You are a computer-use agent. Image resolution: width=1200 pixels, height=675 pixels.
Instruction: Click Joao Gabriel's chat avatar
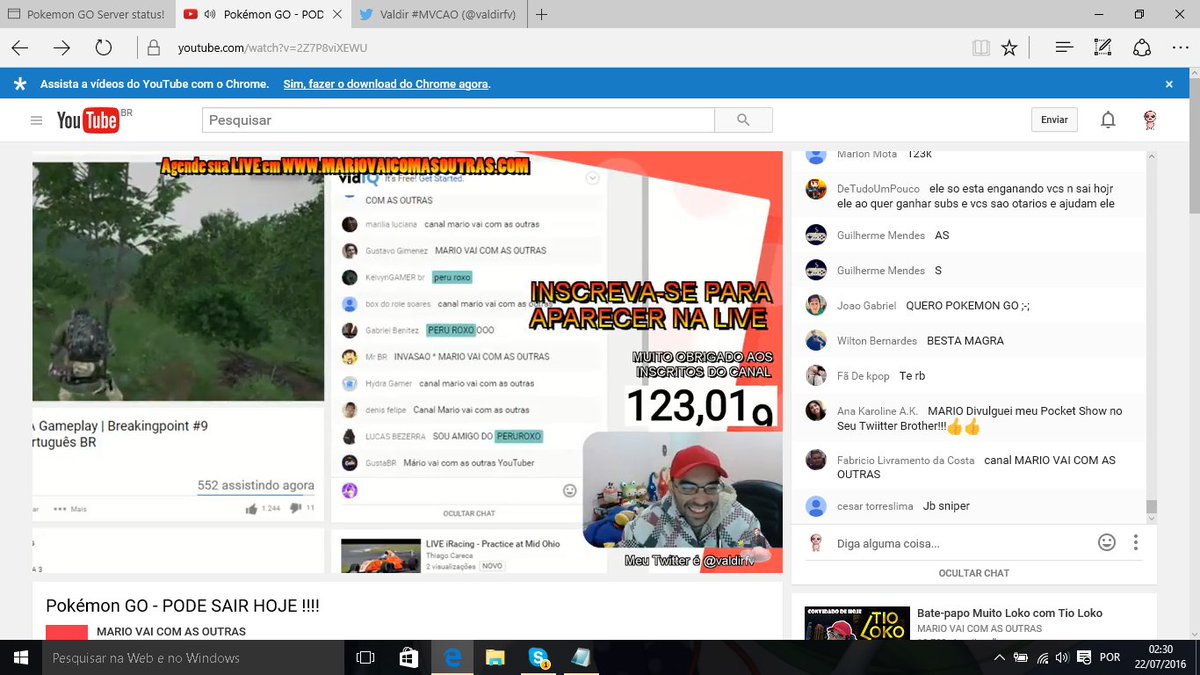click(x=816, y=305)
